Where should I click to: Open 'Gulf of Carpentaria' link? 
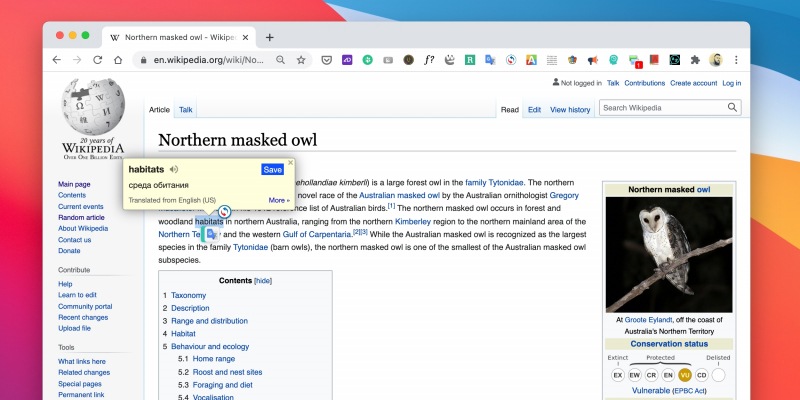pyautogui.click(x=317, y=234)
